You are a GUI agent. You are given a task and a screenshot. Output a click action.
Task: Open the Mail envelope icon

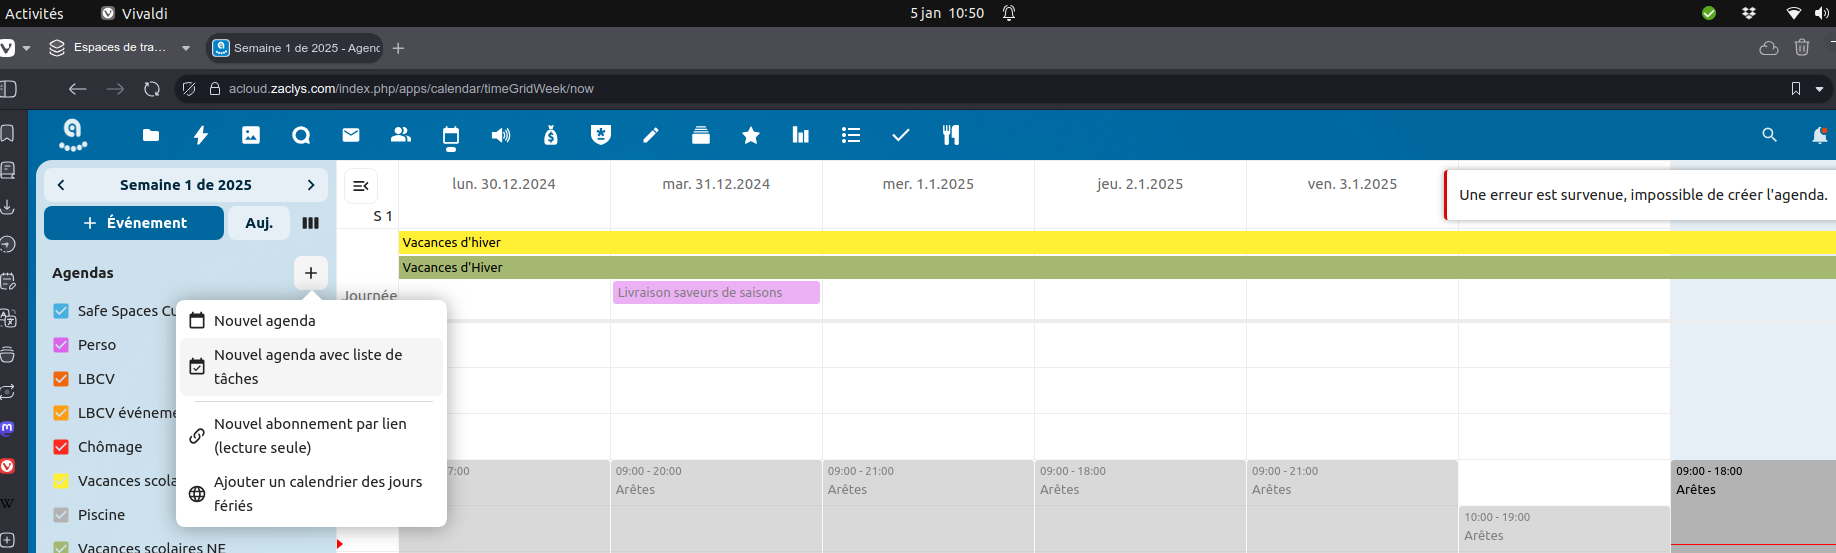(351, 135)
